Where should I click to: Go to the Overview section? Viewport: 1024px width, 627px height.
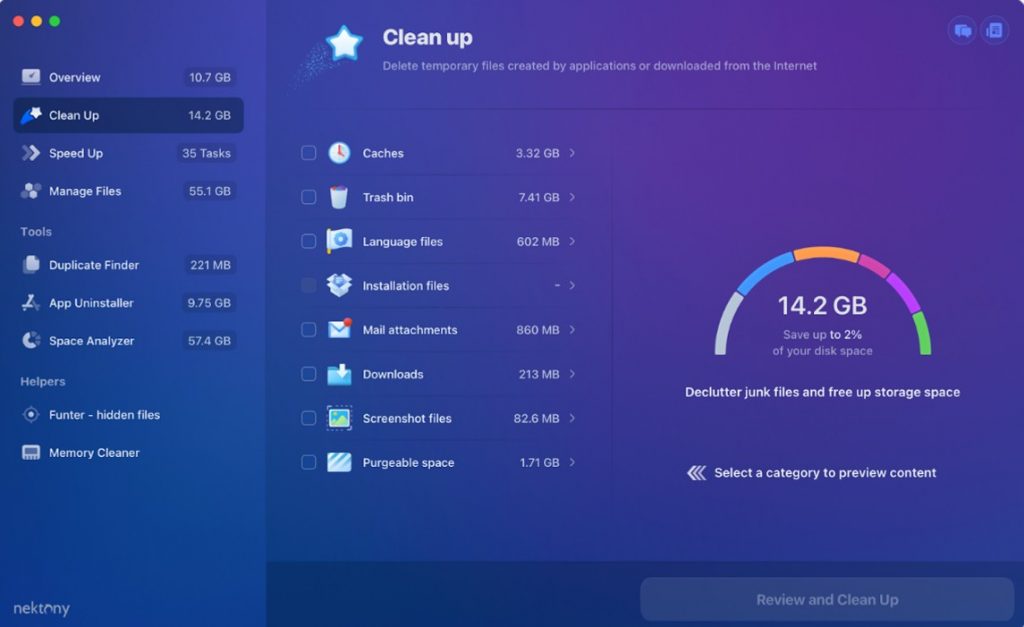click(74, 77)
